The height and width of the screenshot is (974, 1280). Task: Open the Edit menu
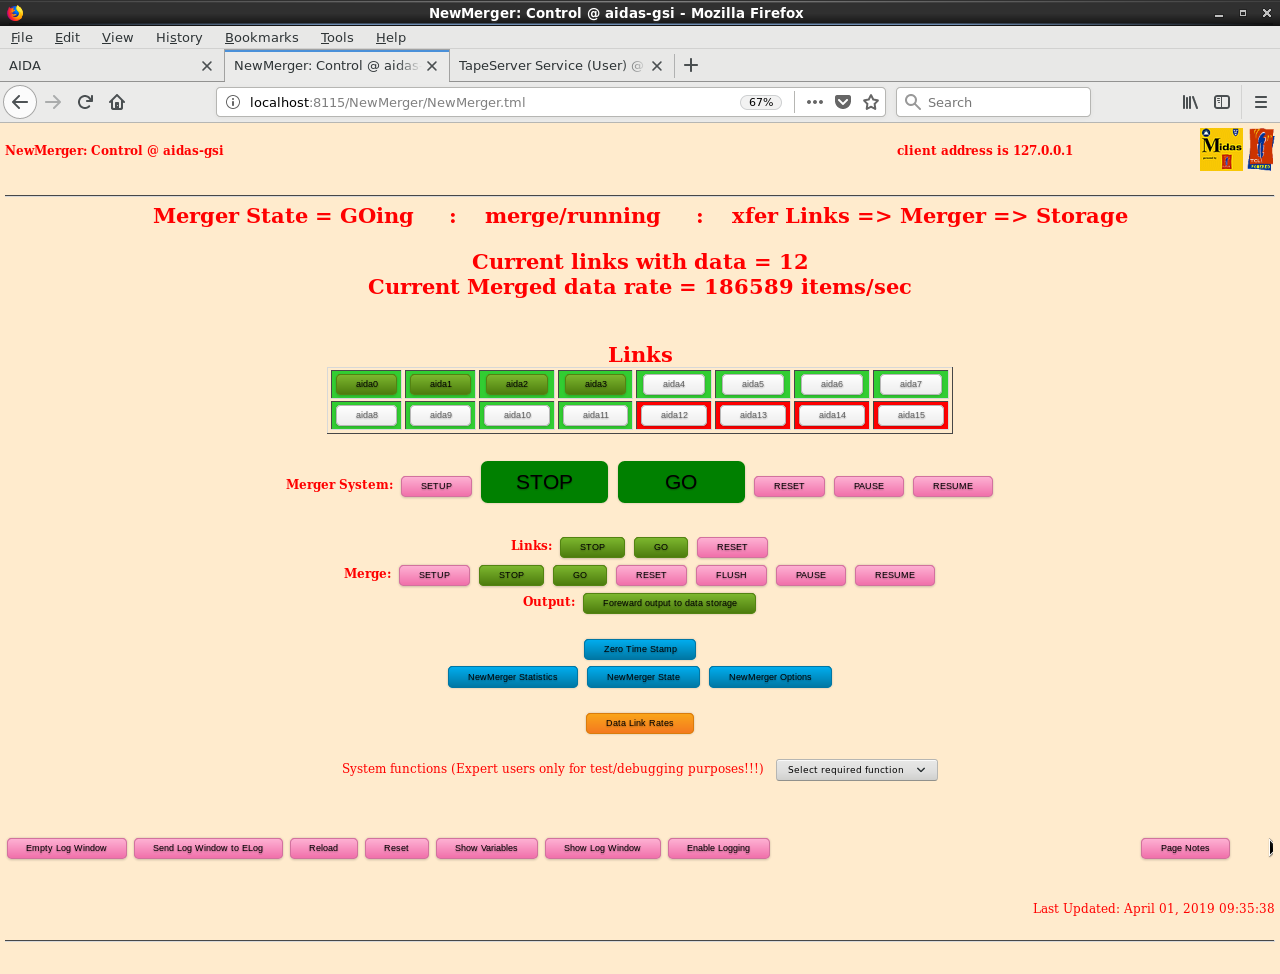(67, 37)
